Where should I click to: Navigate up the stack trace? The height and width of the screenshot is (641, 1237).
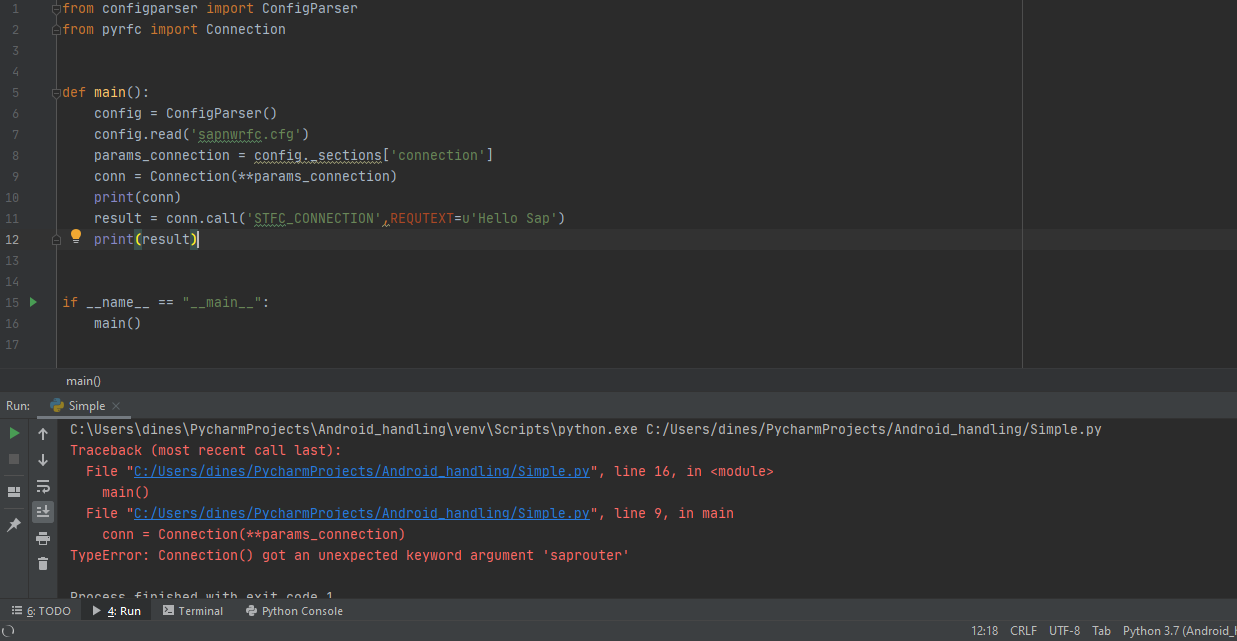[x=42, y=433]
